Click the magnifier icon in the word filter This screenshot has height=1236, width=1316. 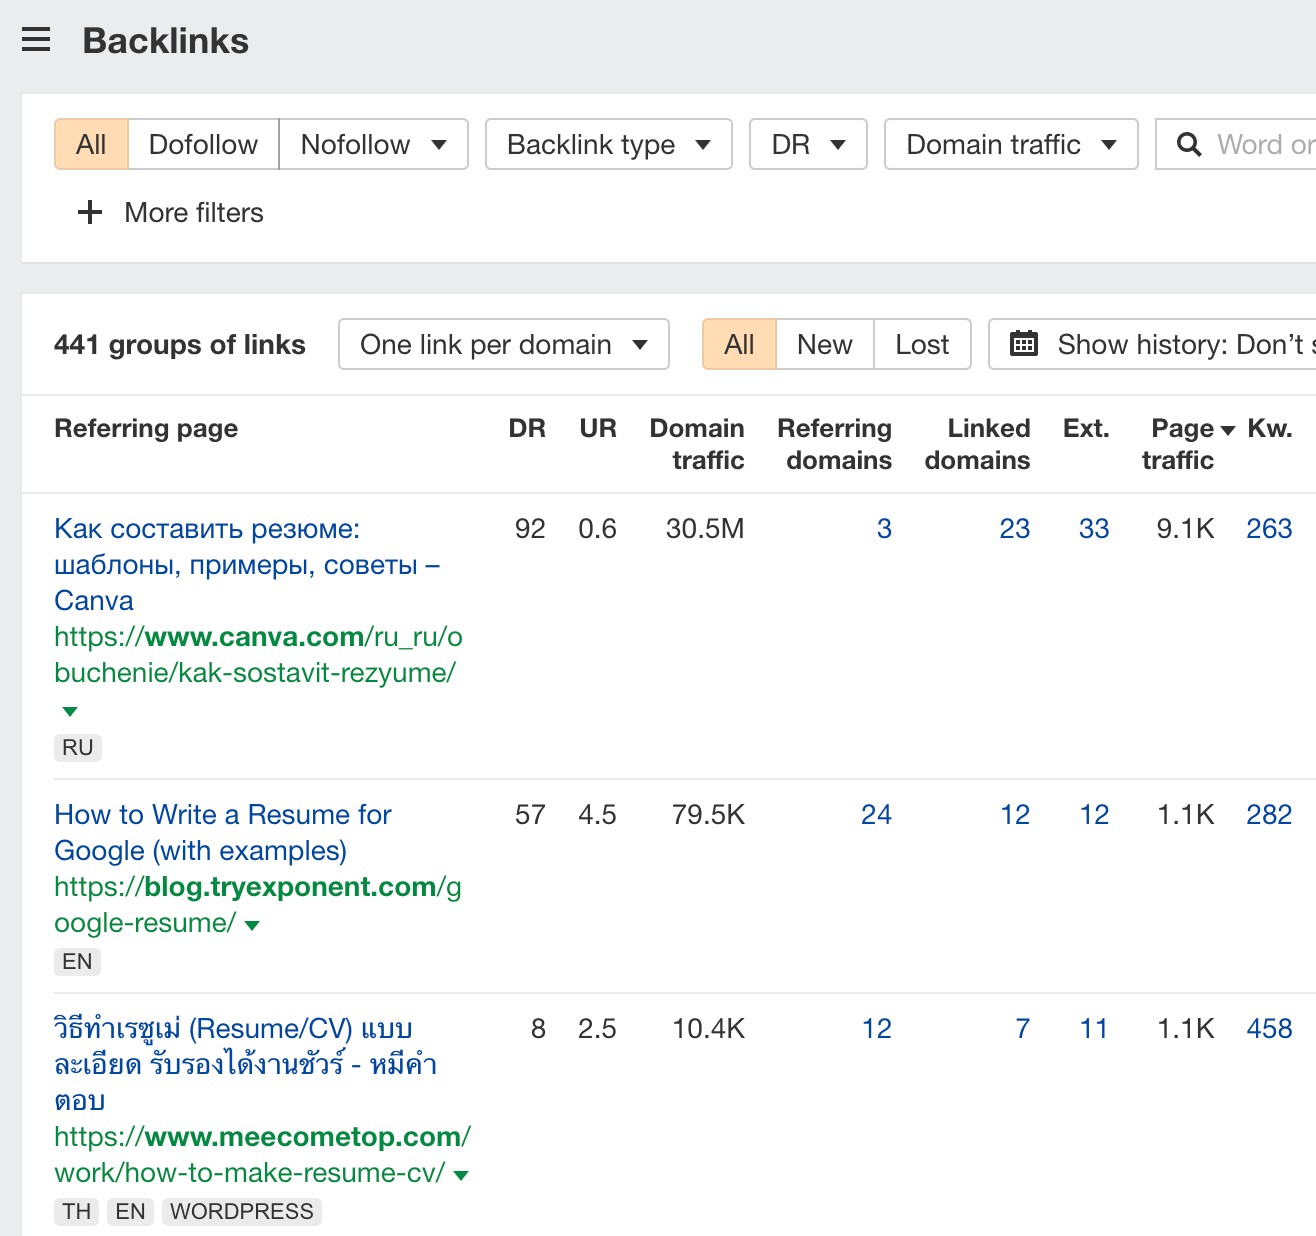(1189, 144)
